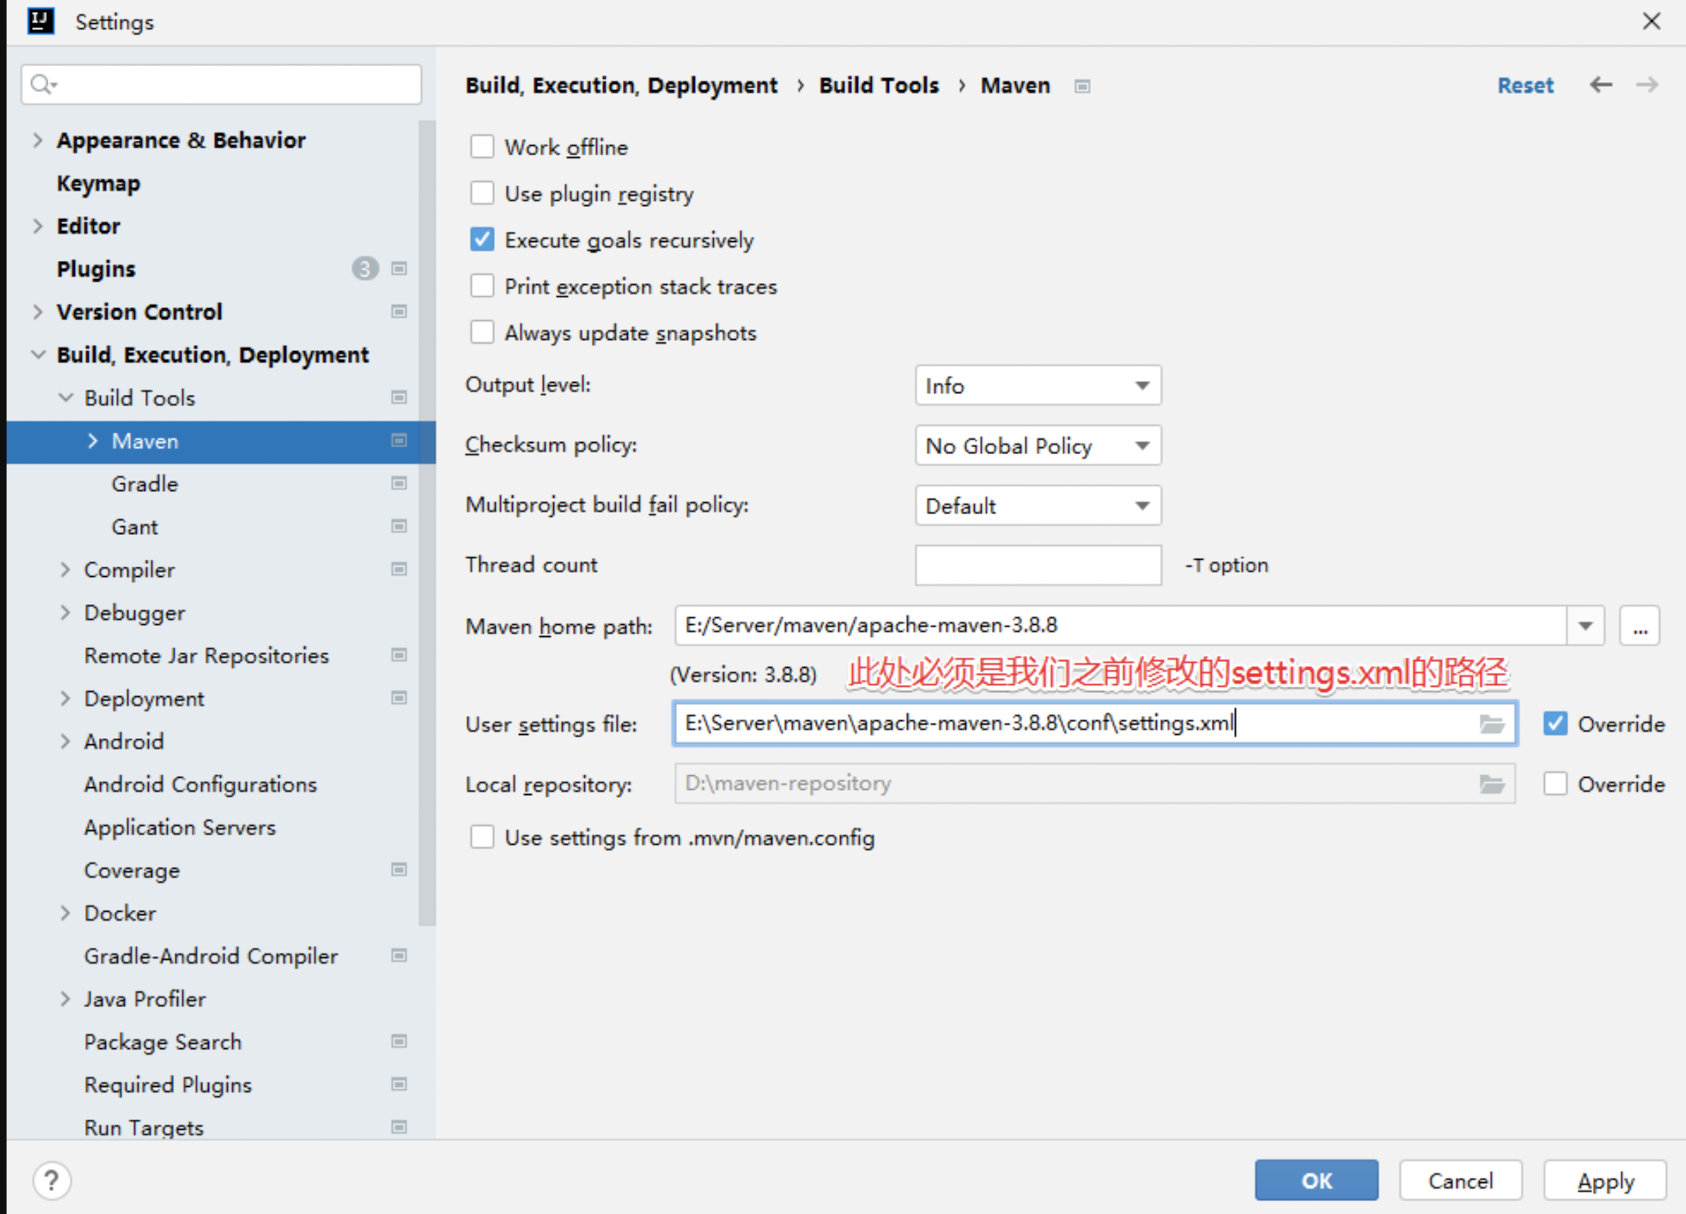Expand the Editor section
Viewport: 1686px width, 1214px height.
tap(38, 226)
